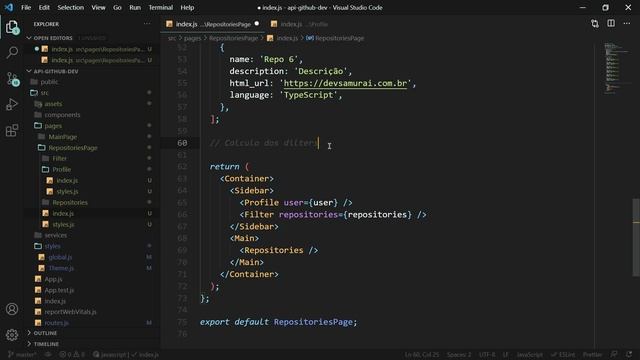The height and width of the screenshot is (360, 640).
Task: Click the pages breadcrumb segment
Action: 192,38
